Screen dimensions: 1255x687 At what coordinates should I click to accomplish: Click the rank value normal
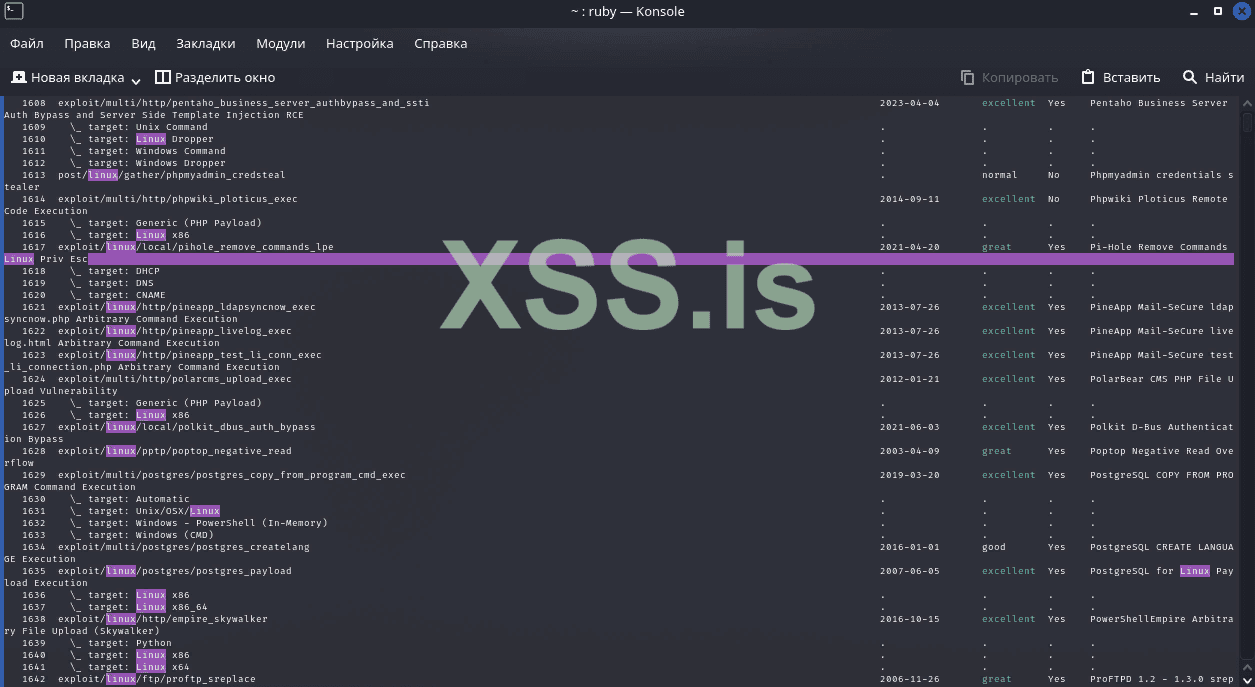tap(1000, 175)
